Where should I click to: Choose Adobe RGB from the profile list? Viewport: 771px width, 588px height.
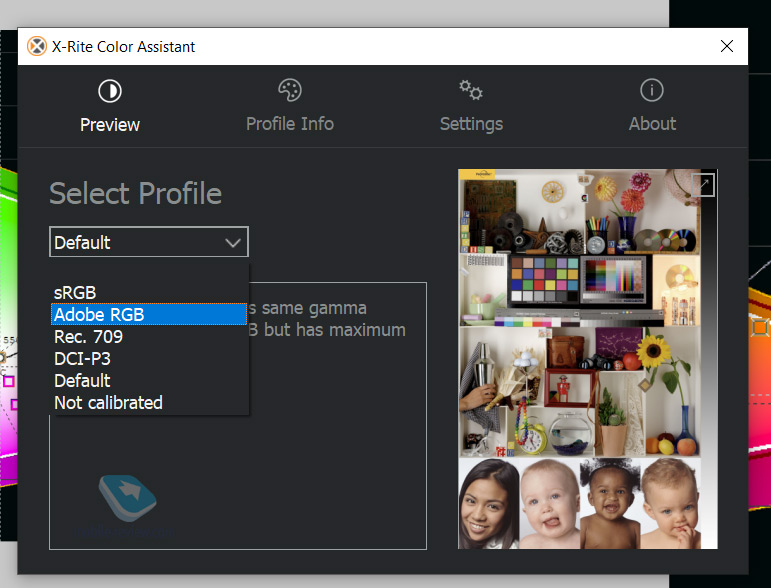(149, 314)
